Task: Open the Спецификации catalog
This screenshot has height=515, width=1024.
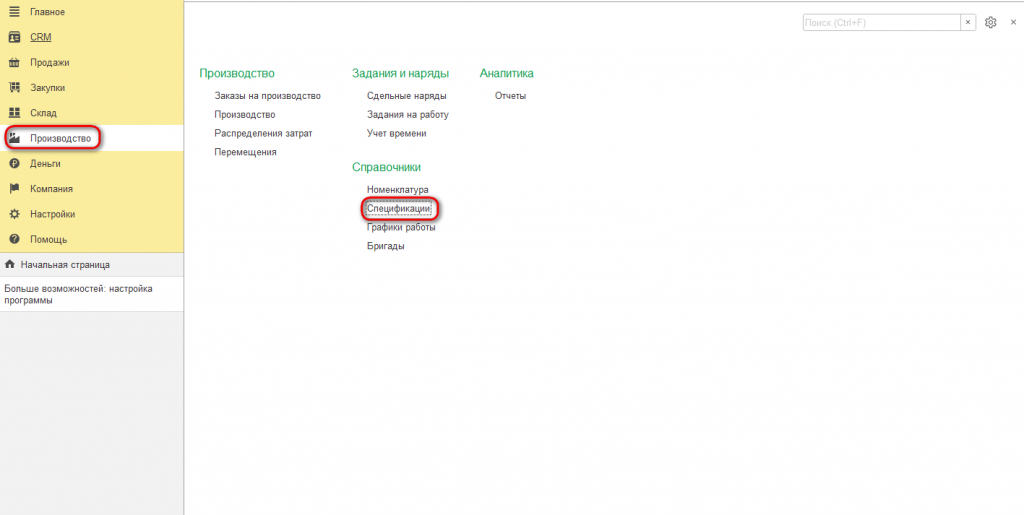Action: (399, 208)
